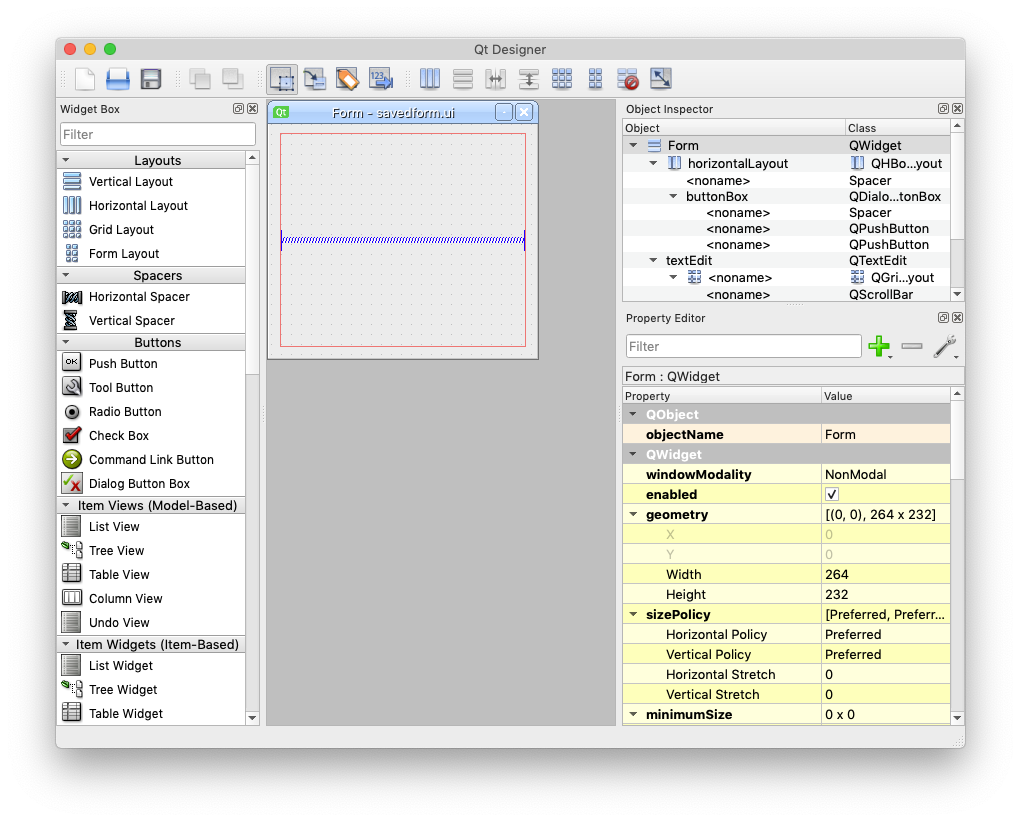Click the Widget Box filter field
This screenshot has width=1021, height=822.
pos(158,134)
